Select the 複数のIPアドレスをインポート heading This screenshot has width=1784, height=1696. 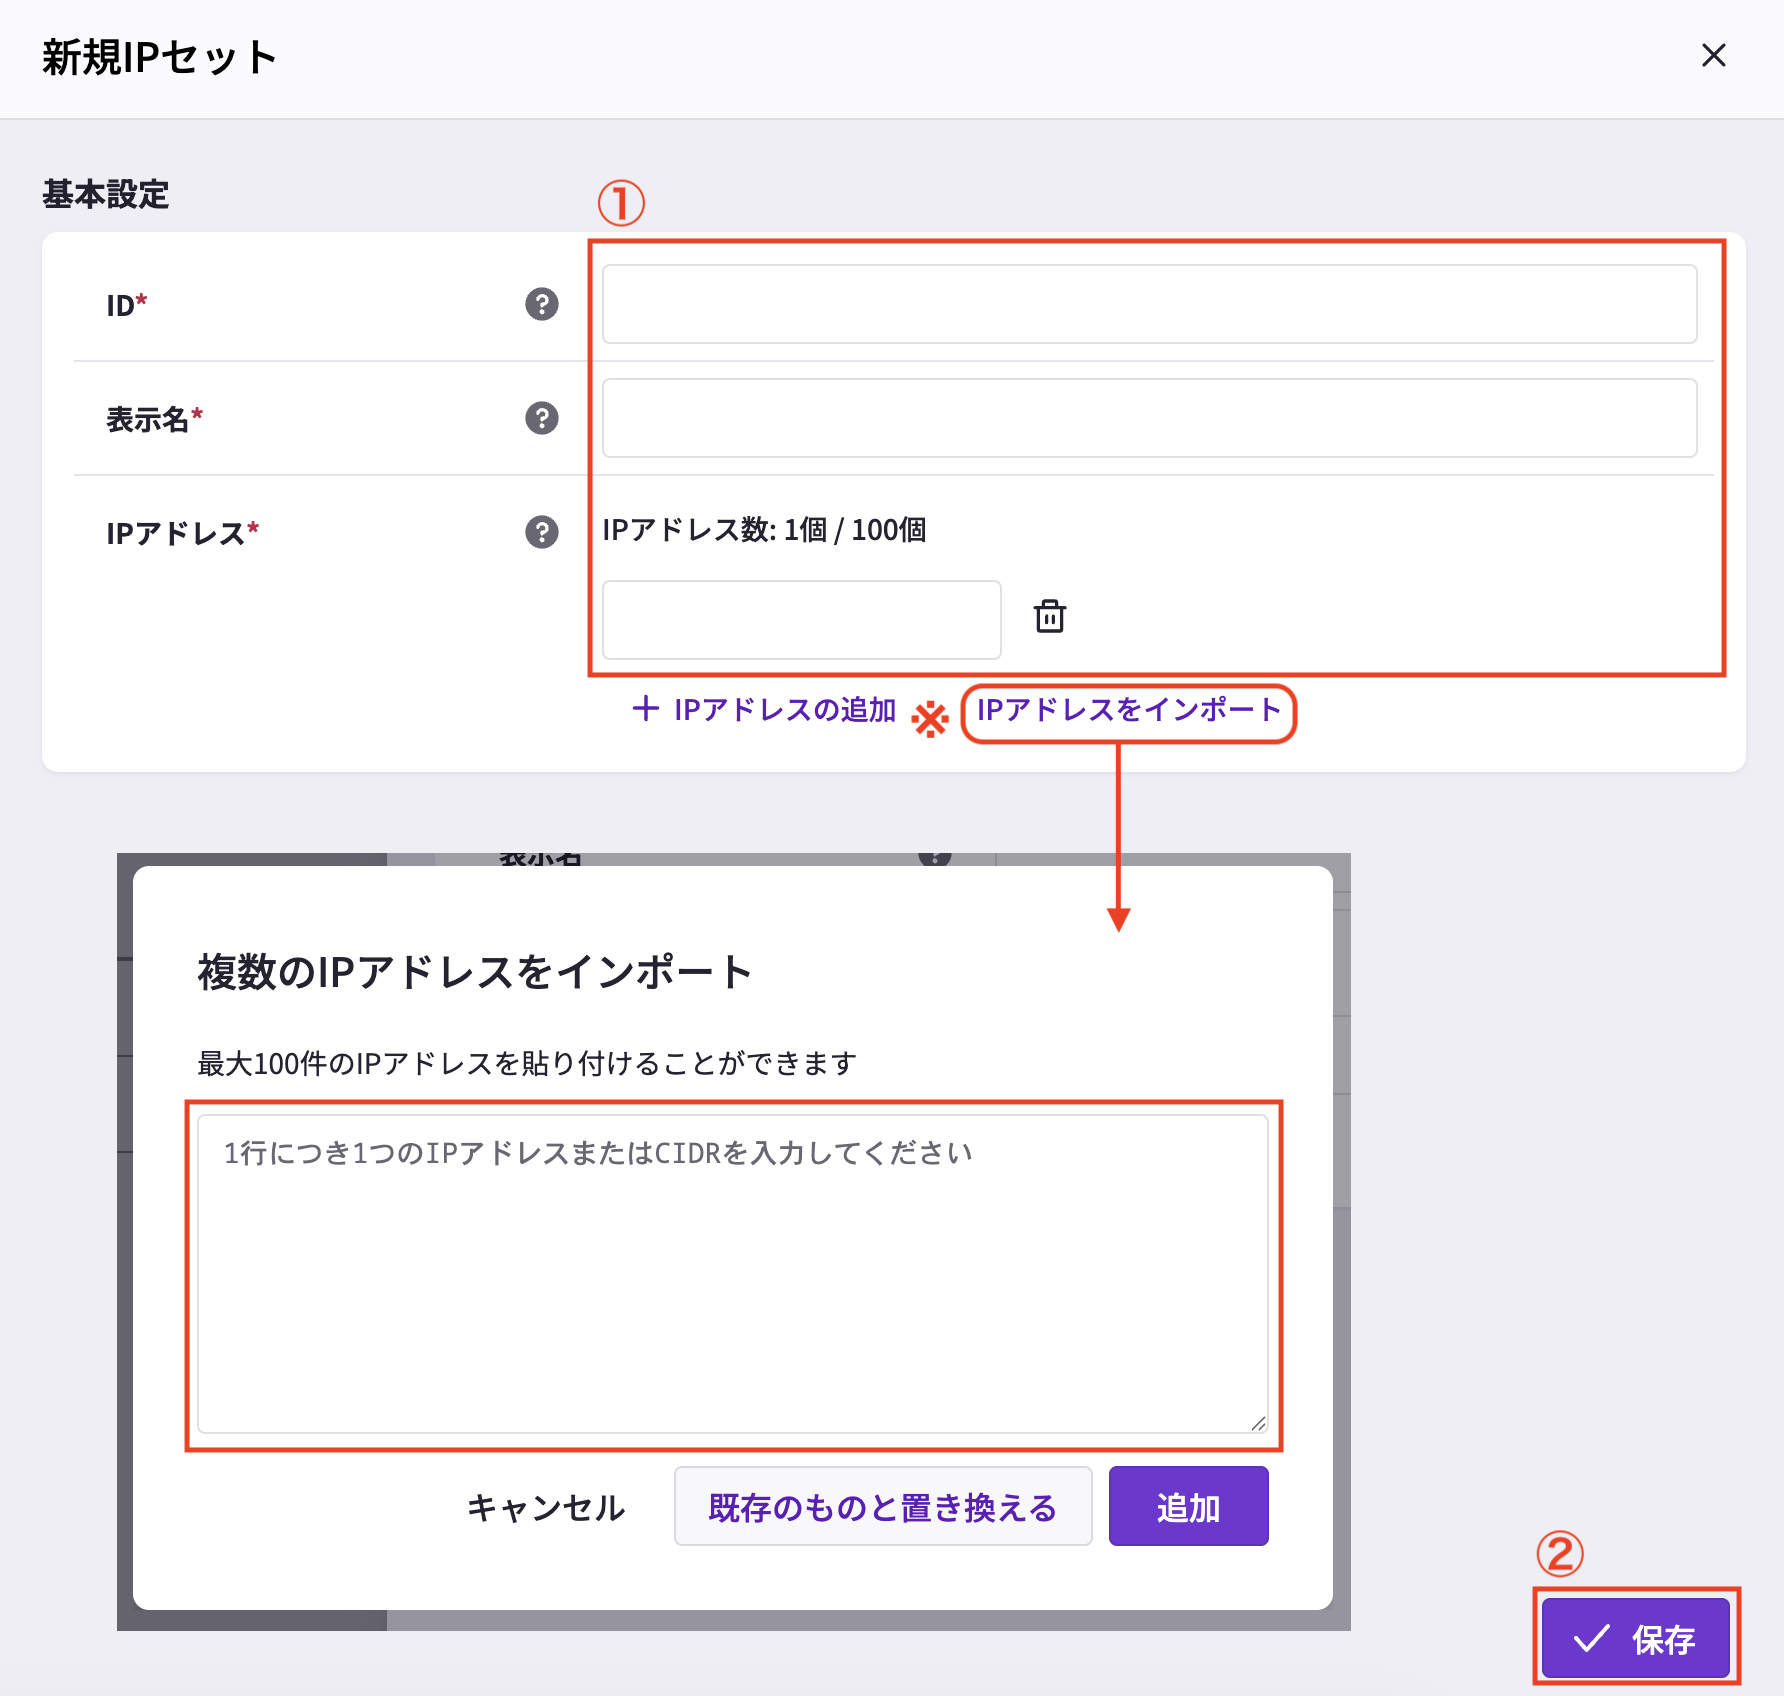click(475, 972)
